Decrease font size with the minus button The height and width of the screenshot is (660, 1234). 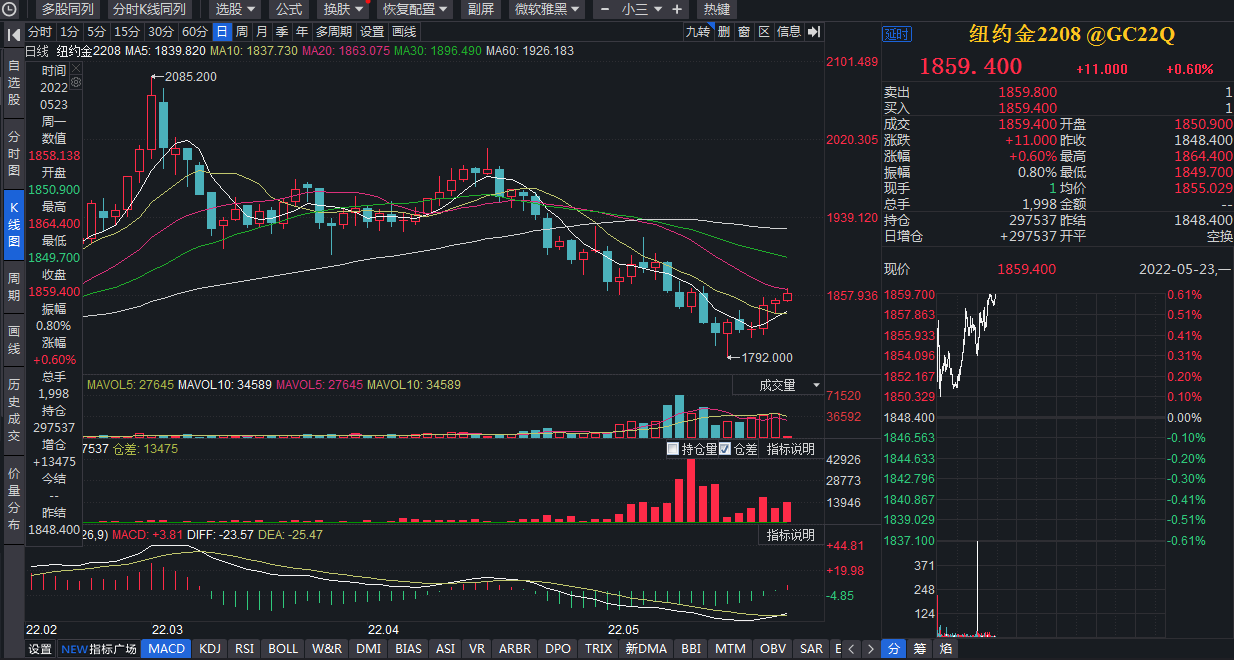(604, 9)
